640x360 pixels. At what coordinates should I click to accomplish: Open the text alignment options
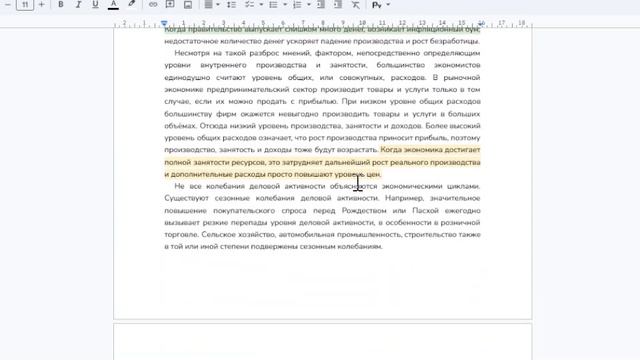click(x=209, y=4)
